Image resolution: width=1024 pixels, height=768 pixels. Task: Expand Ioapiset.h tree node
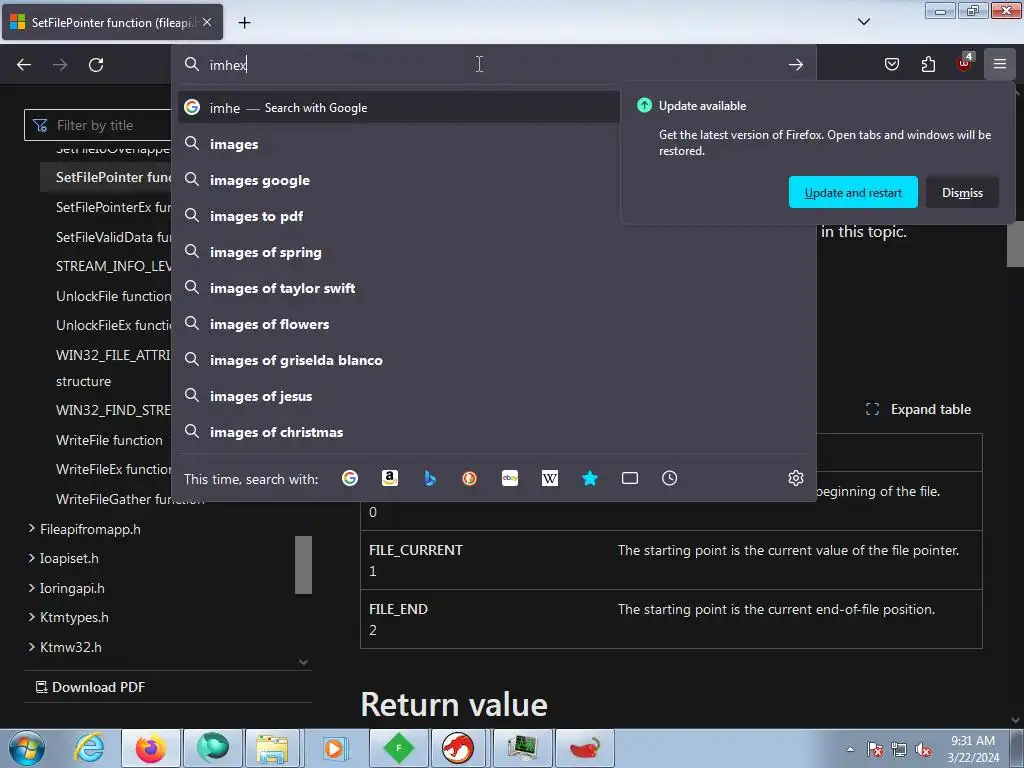pos(31,558)
